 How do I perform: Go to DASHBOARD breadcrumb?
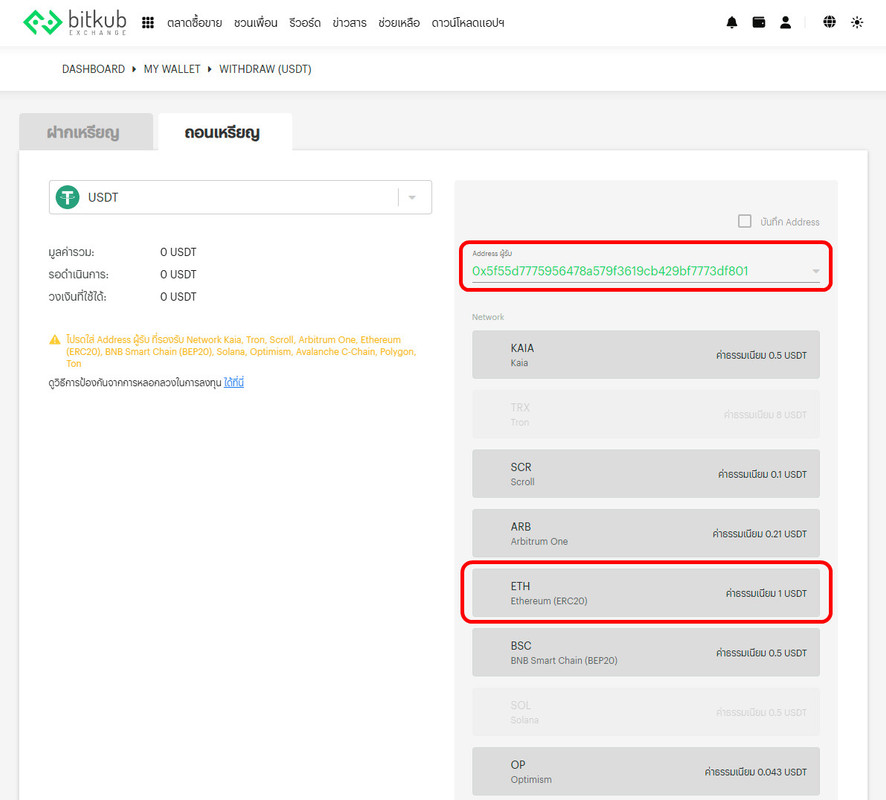click(93, 69)
